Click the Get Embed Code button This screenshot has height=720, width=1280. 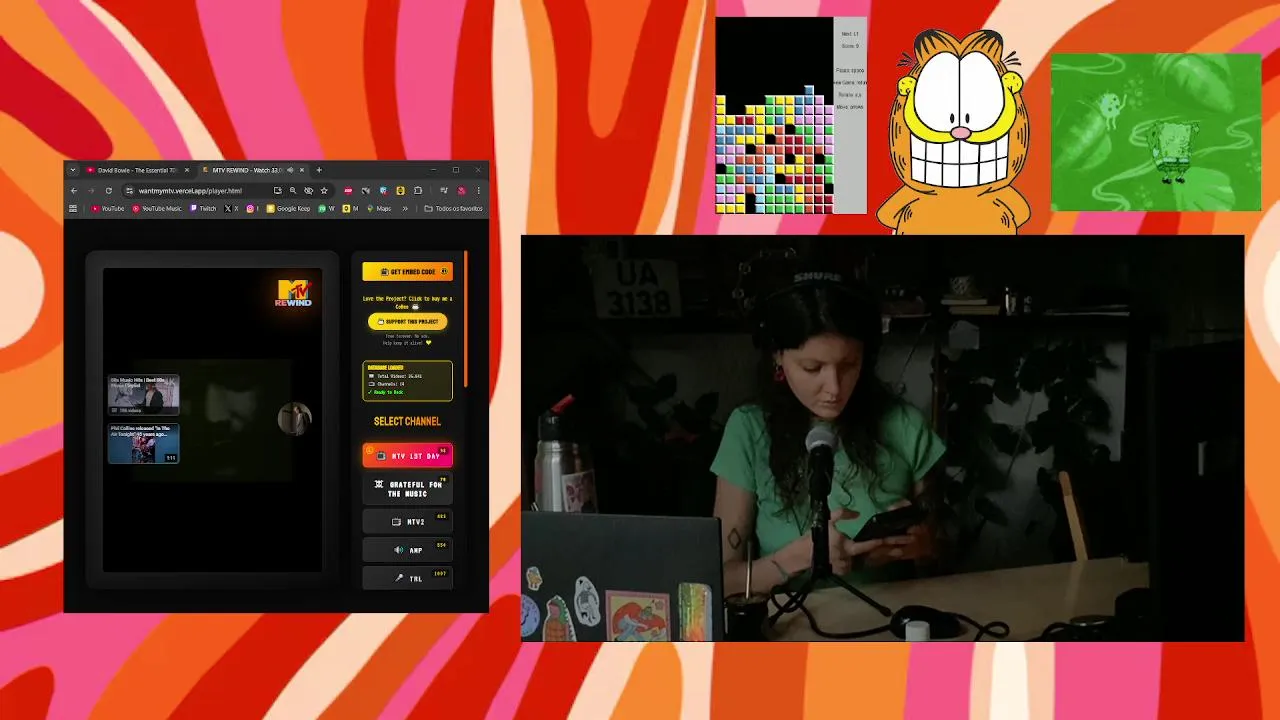coord(407,271)
